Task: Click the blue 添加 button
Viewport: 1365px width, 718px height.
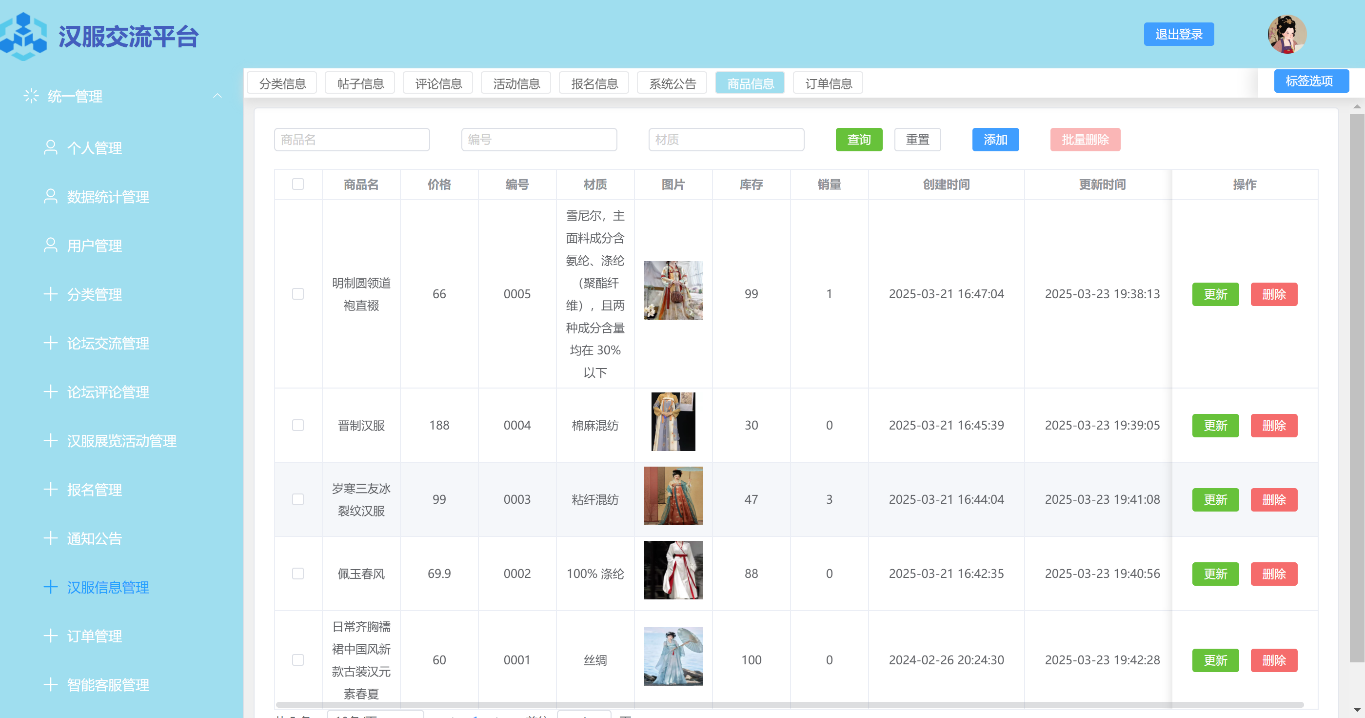Action: tap(995, 140)
